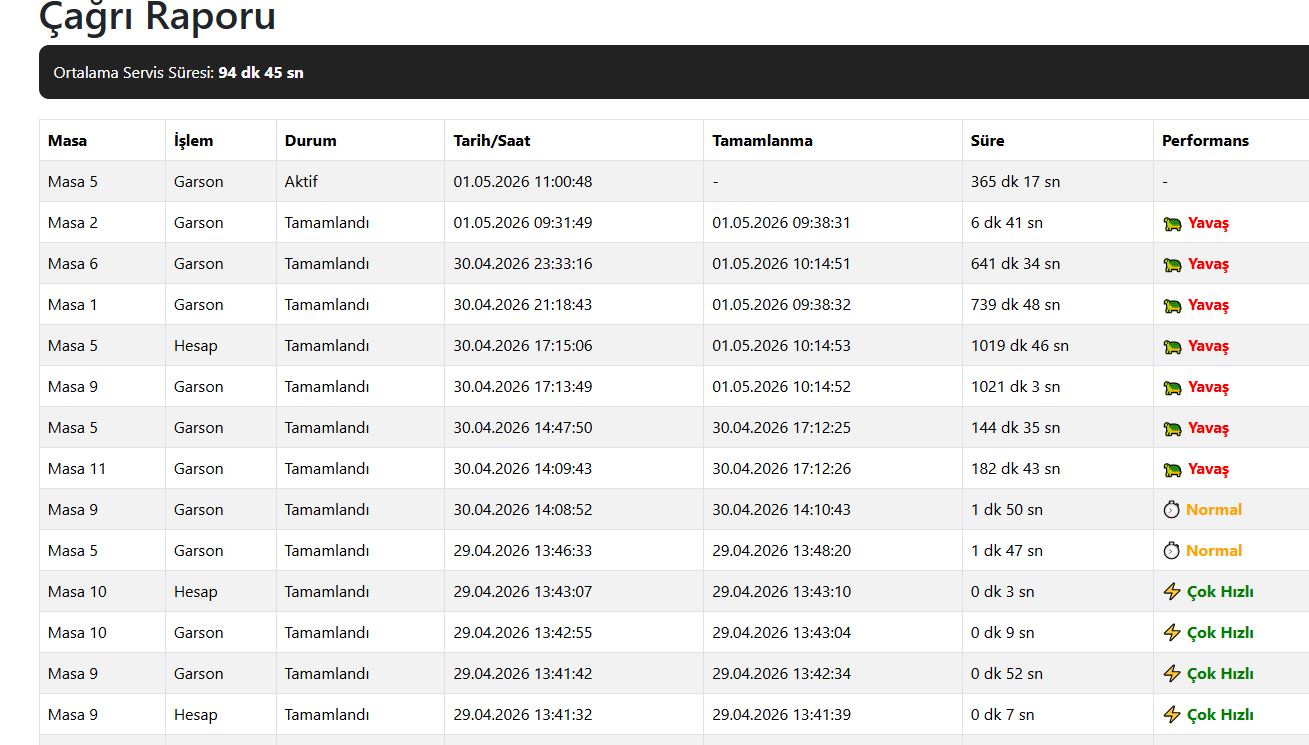This screenshot has height=745, width=1309.
Task: Click Hesap in the 30.04.2026 17:15:06 row
Action: (x=196, y=346)
